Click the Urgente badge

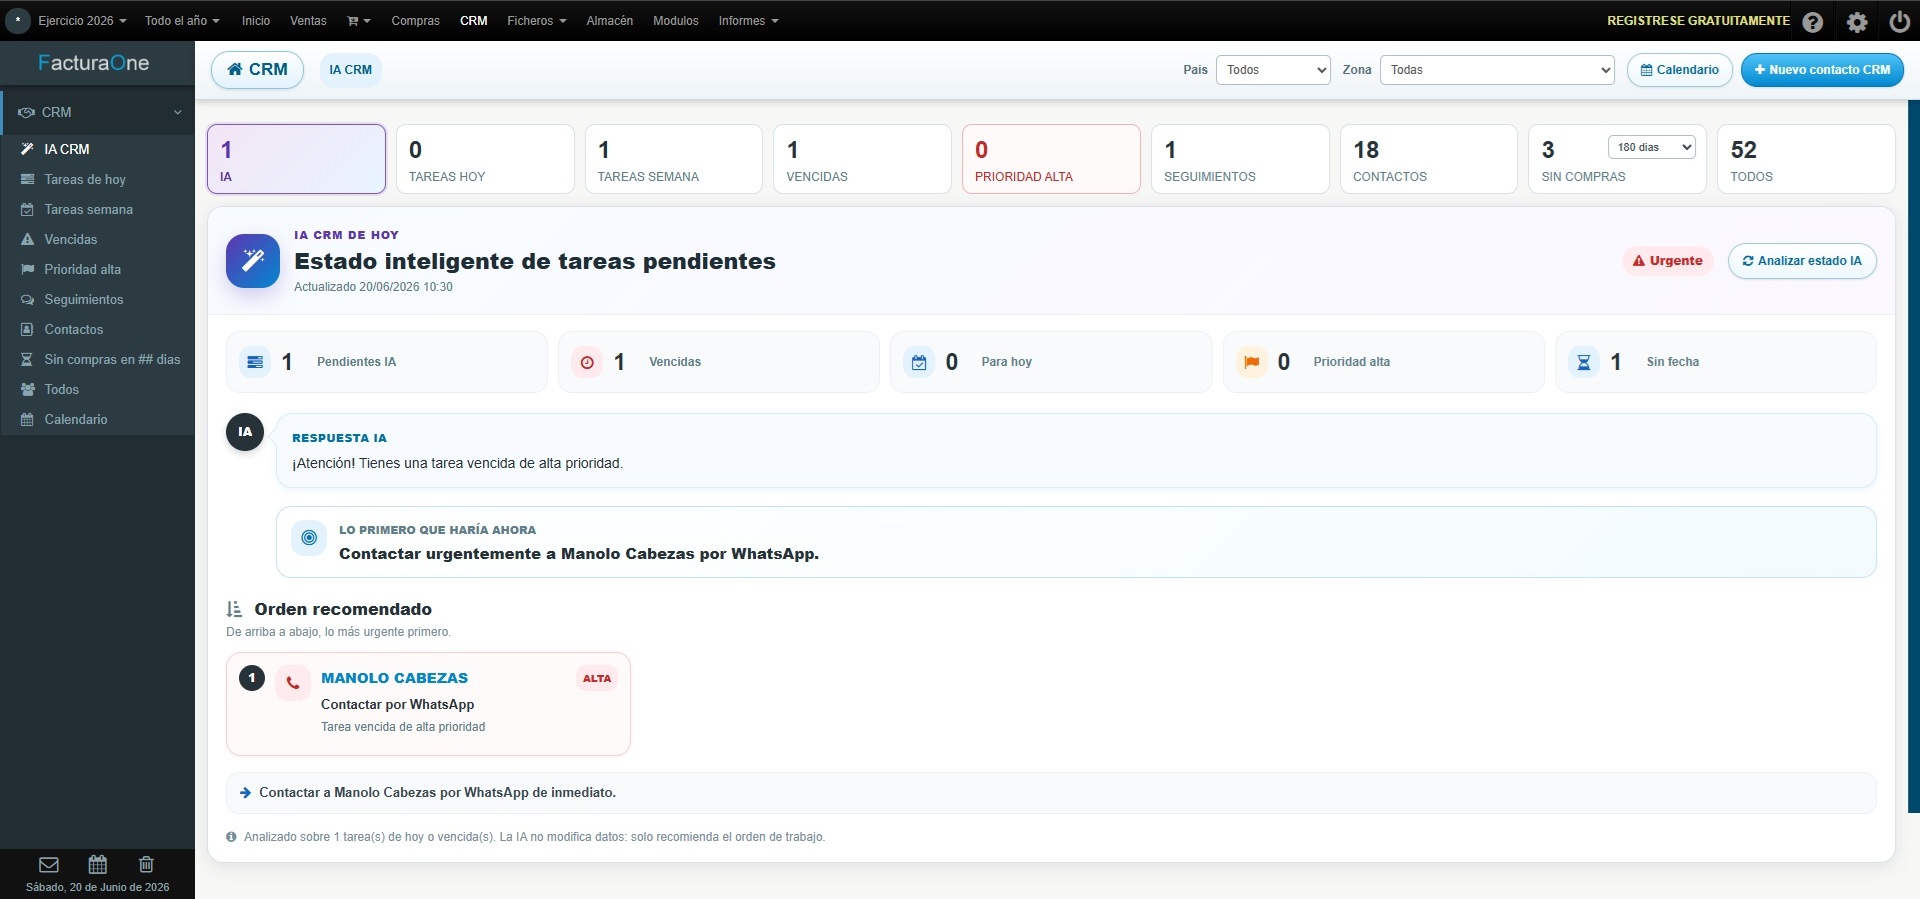pos(1667,261)
